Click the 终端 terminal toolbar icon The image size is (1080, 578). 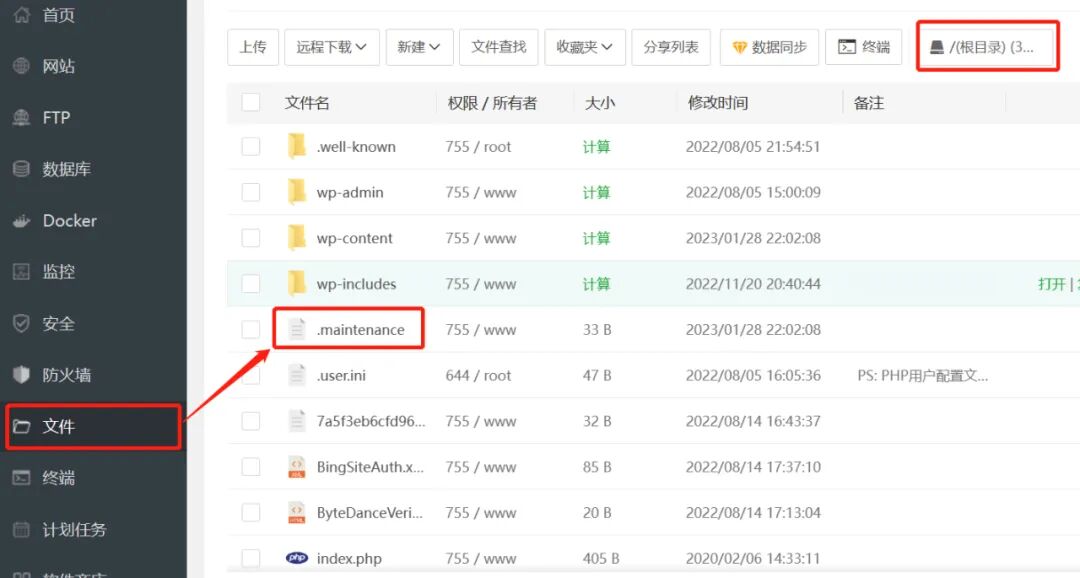pyautogui.click(x=846, y=46)
